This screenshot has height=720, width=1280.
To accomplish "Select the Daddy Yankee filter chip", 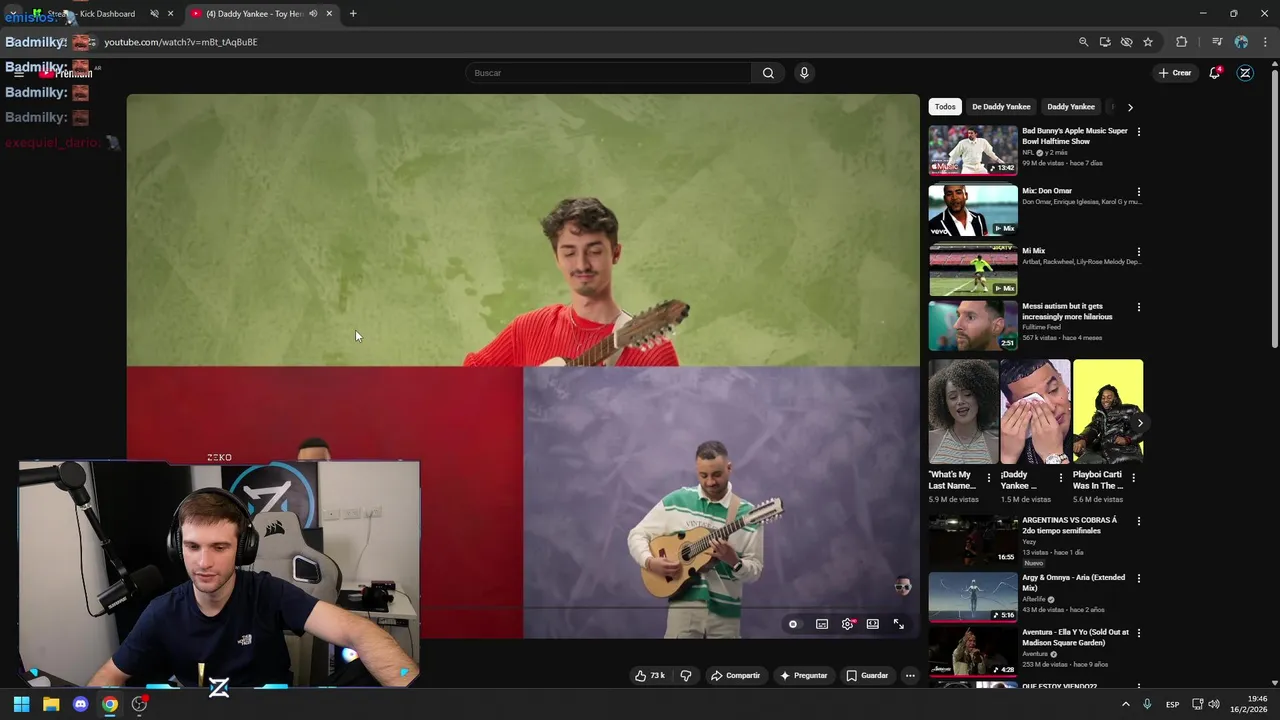I will tap(1071, 107).
